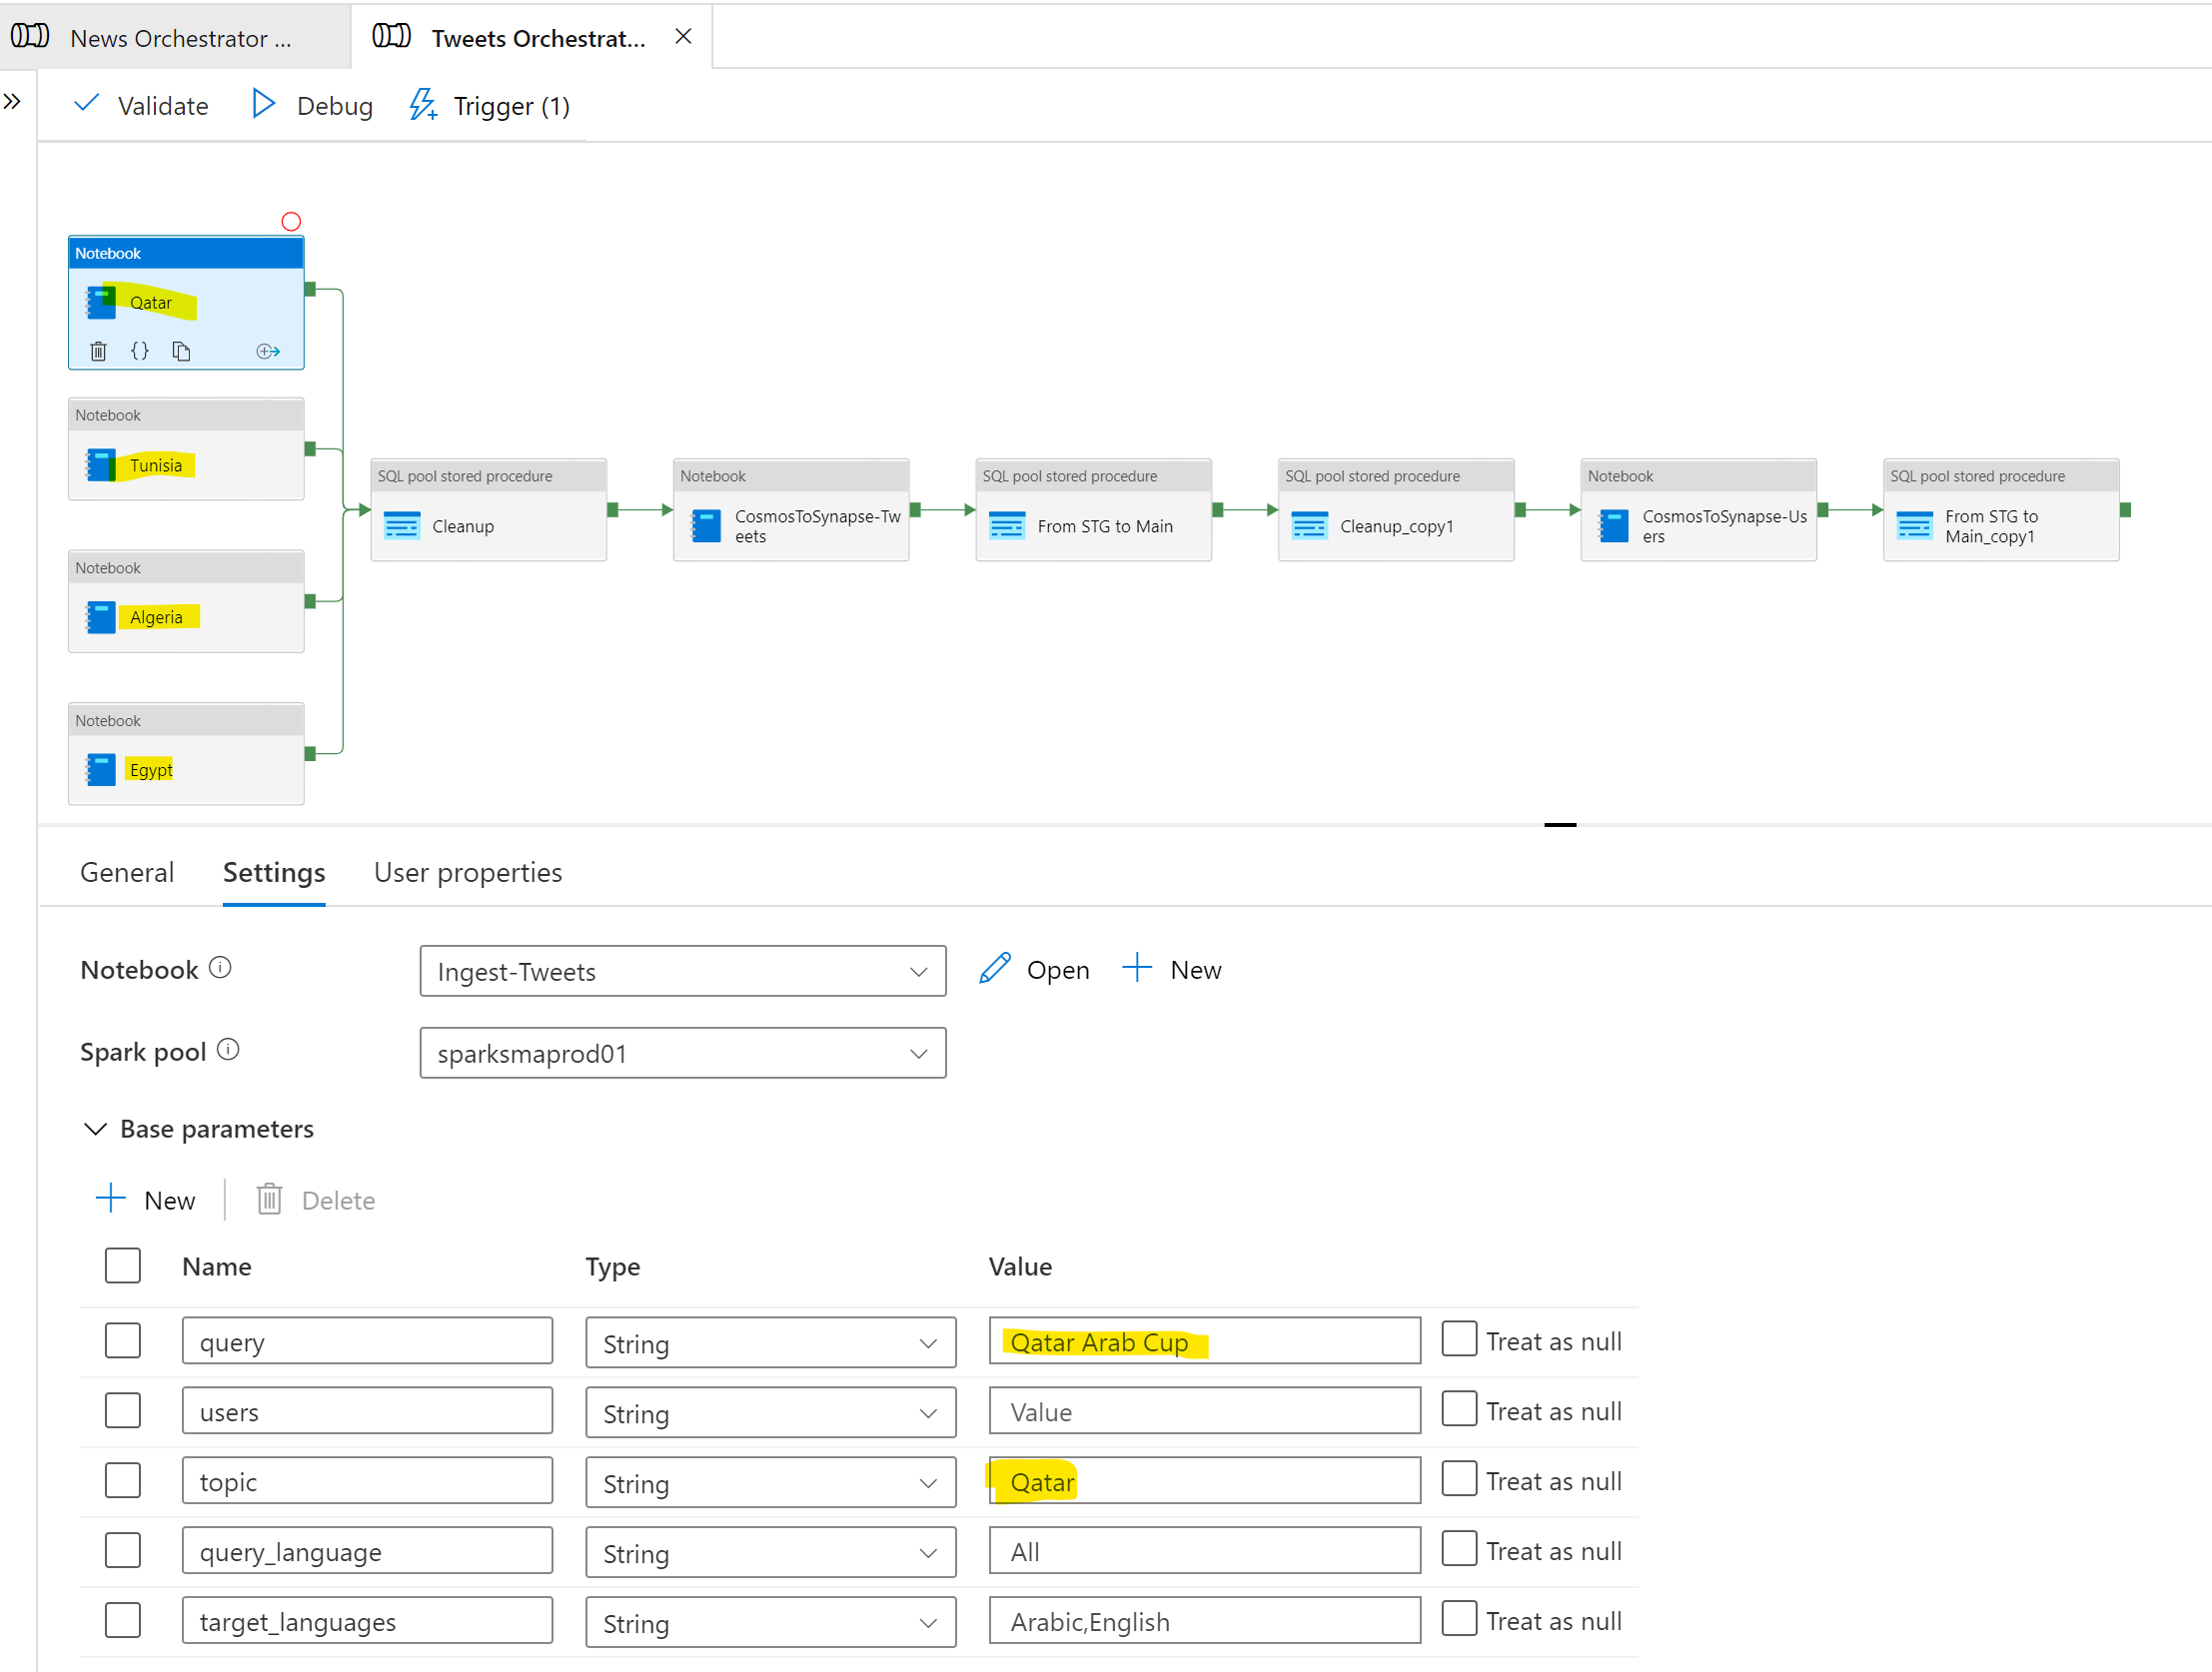Toggle the select-all checkbox in Name header
2212x1672 pixels.
pyautogui.click(x=123, y=1265)
